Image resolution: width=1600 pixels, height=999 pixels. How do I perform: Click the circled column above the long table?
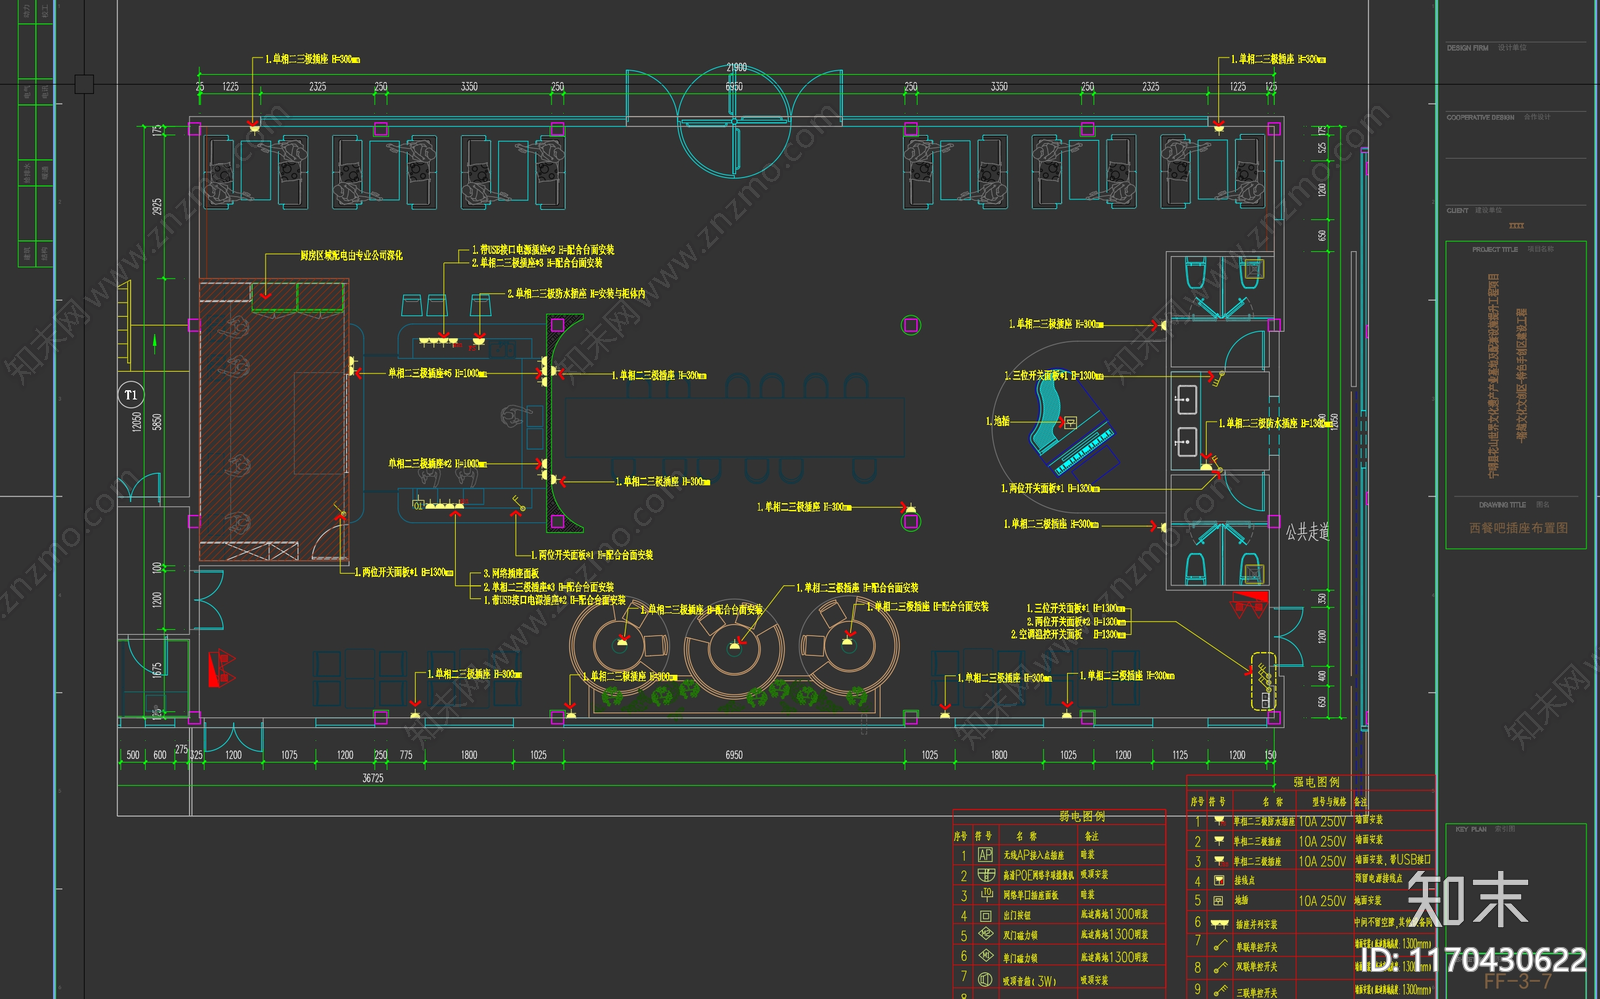tap(910, 324)
